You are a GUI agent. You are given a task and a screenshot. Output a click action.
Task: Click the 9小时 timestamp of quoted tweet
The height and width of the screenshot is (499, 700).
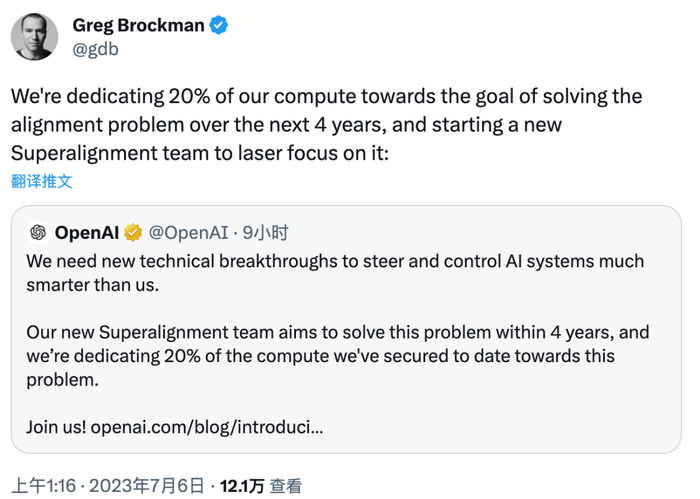pos(267,233)
